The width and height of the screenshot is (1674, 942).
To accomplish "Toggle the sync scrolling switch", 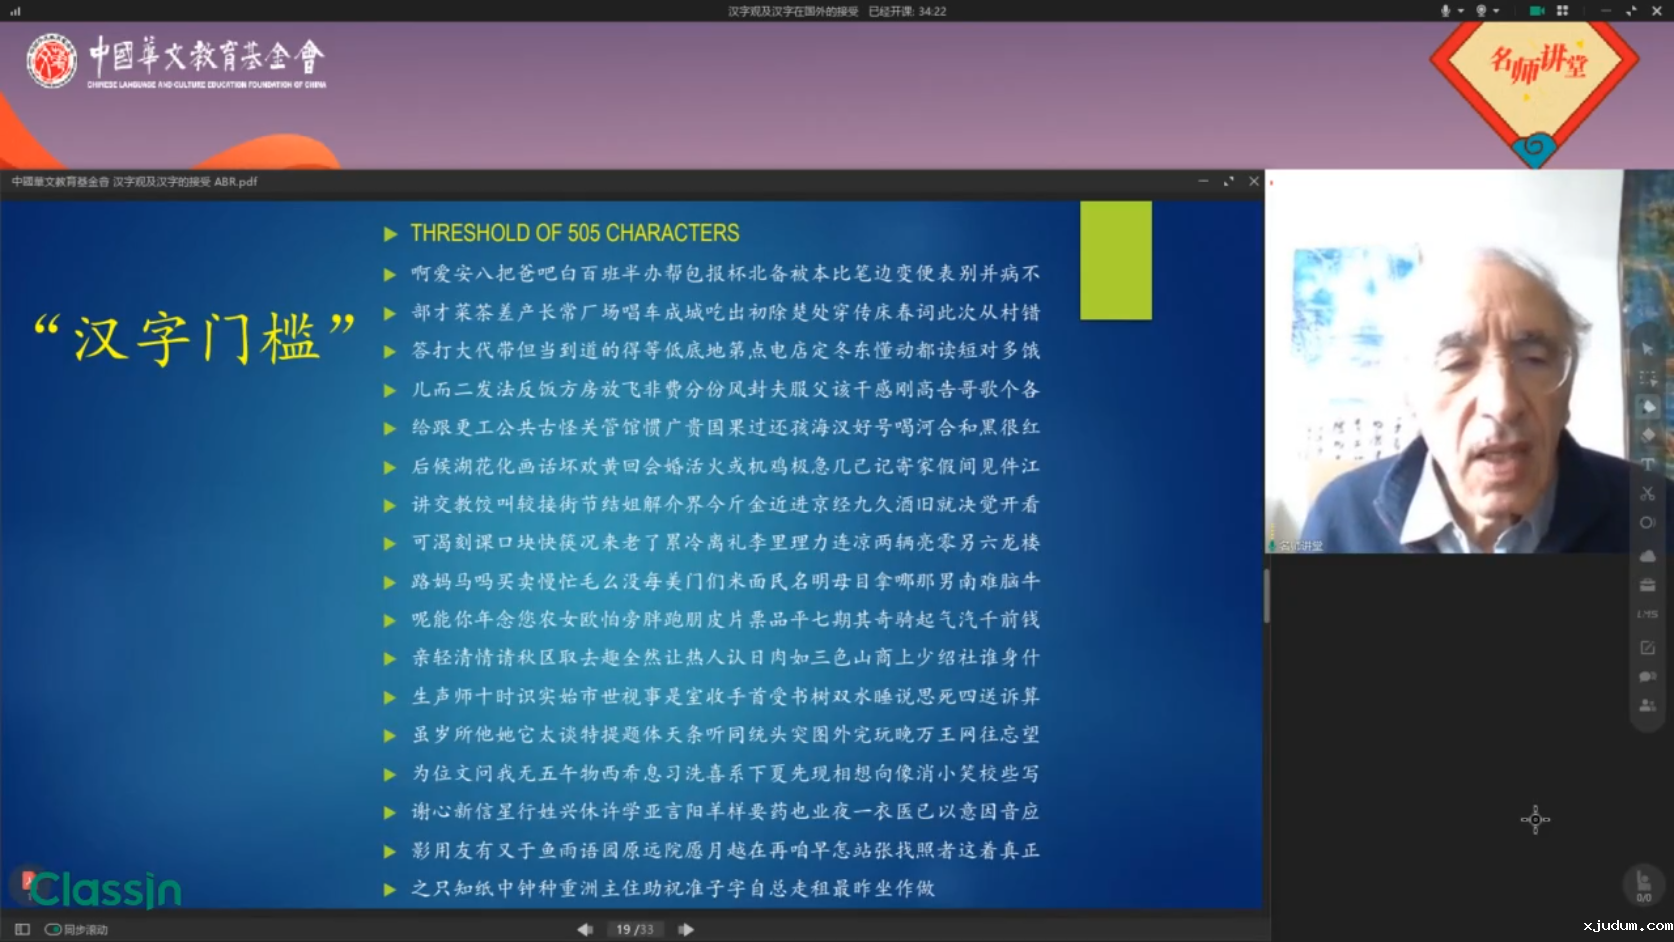I will tap(54, 930).
